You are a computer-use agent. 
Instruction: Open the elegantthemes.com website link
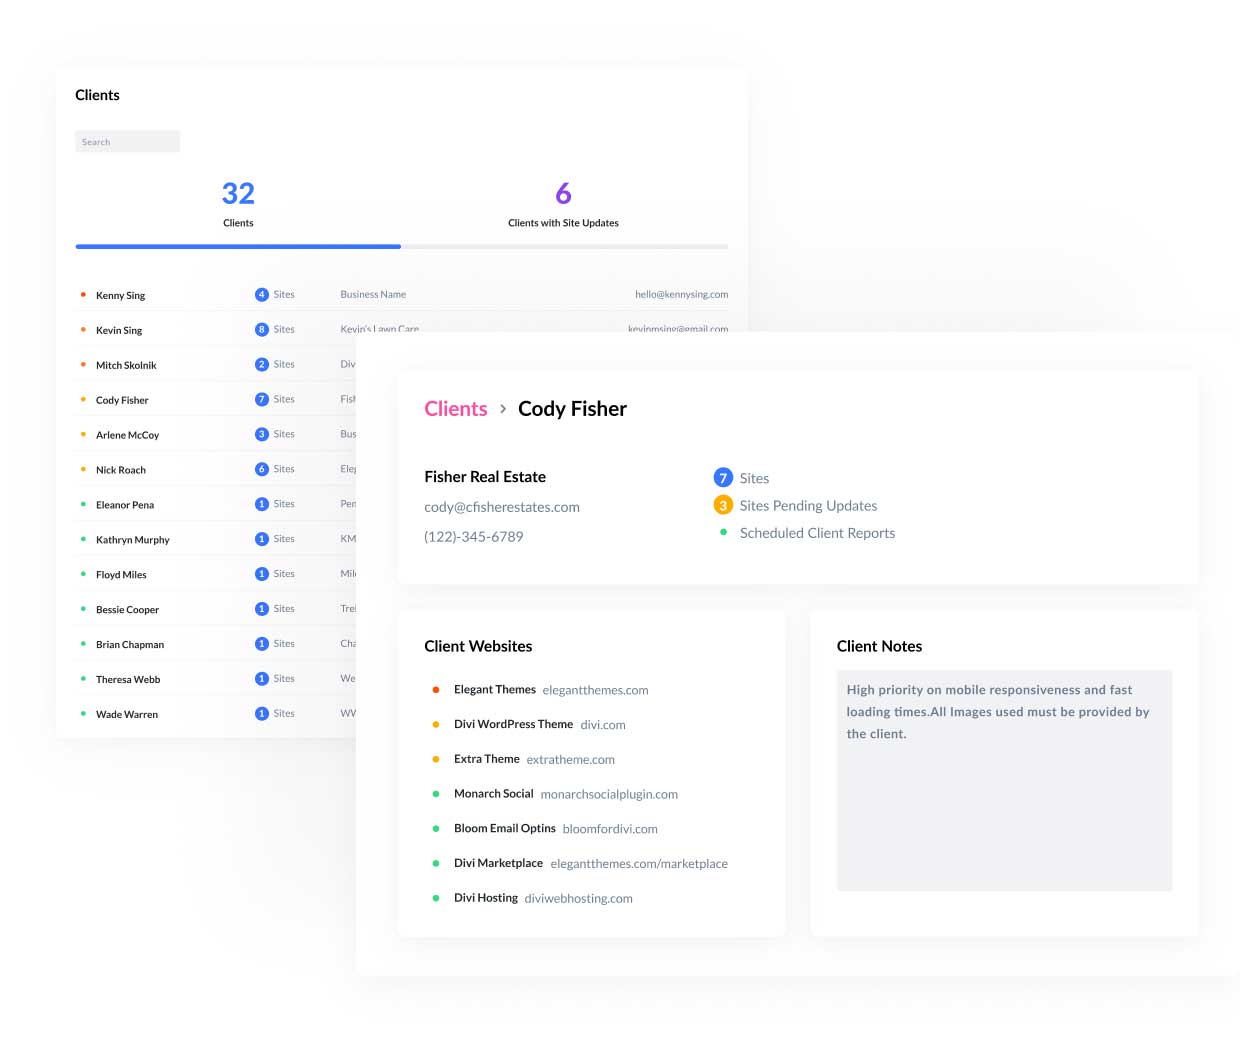[x=595, y=690]
